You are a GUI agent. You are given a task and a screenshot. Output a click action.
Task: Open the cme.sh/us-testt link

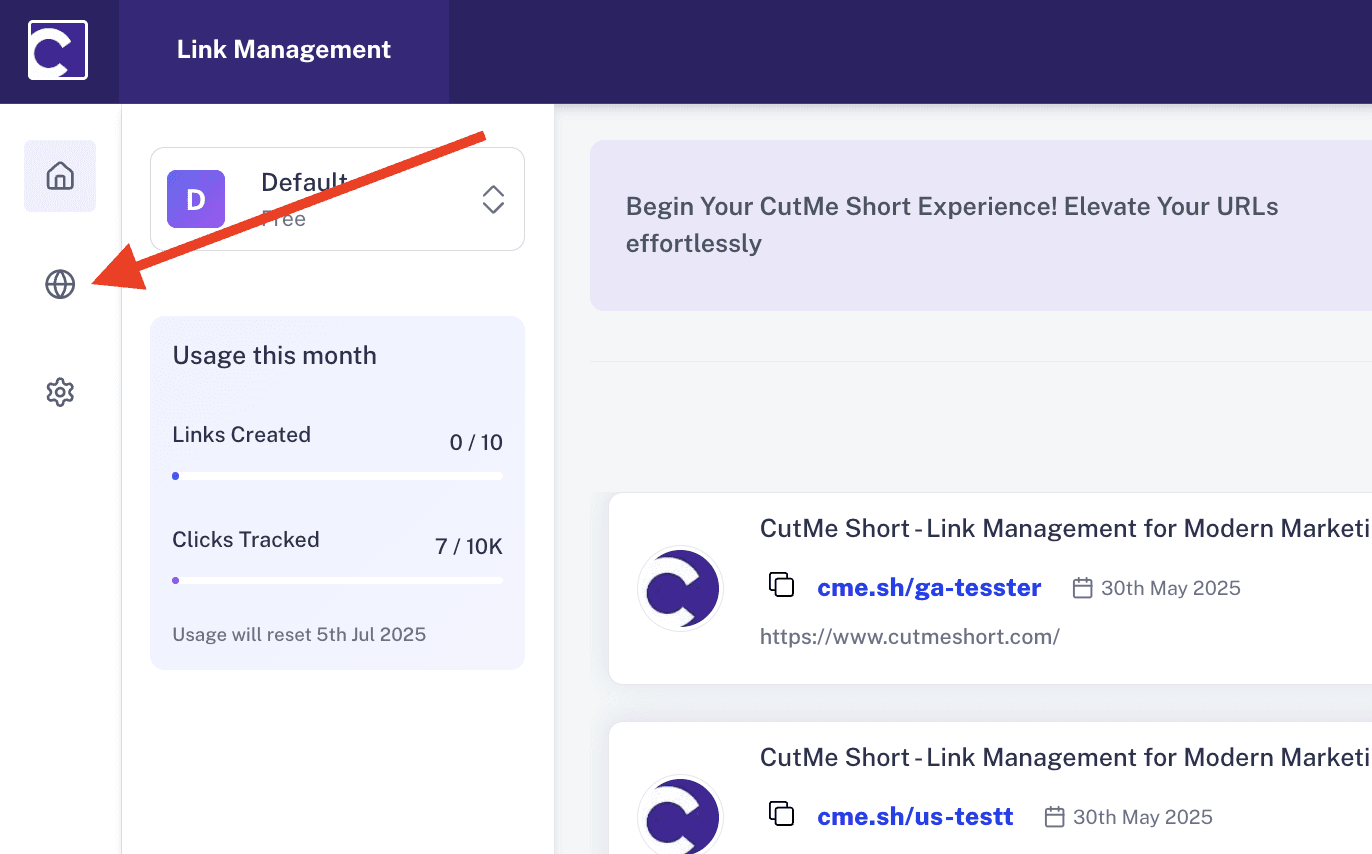[915, 817]
